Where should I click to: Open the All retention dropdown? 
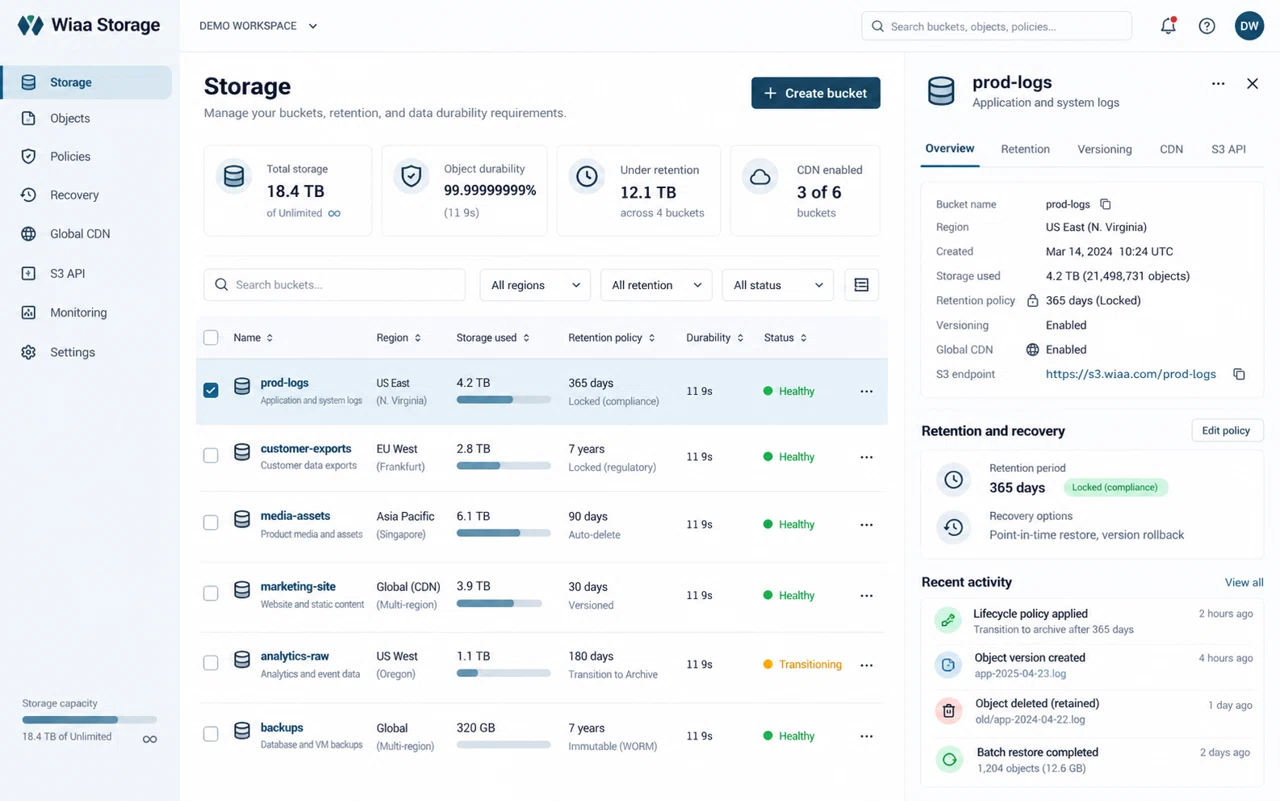(x=656, y=285)
